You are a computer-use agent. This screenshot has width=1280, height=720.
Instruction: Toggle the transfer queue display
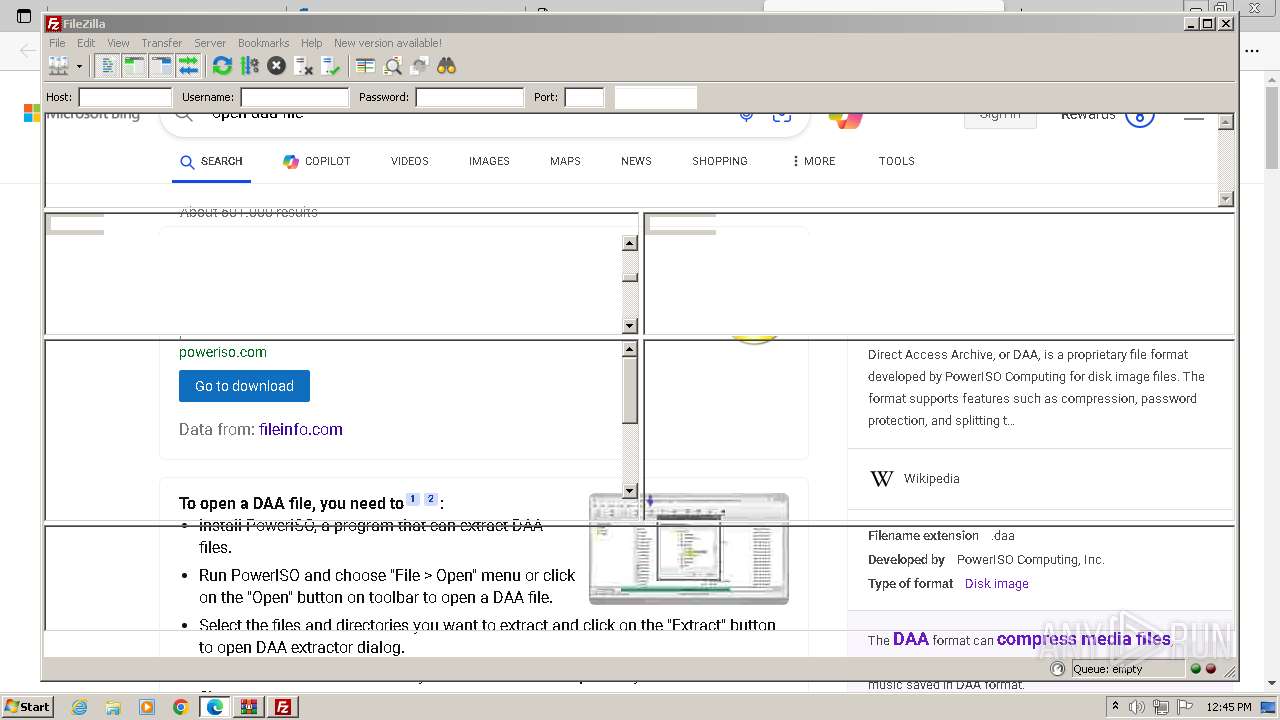pyautogui.click(x=189, y=66)
